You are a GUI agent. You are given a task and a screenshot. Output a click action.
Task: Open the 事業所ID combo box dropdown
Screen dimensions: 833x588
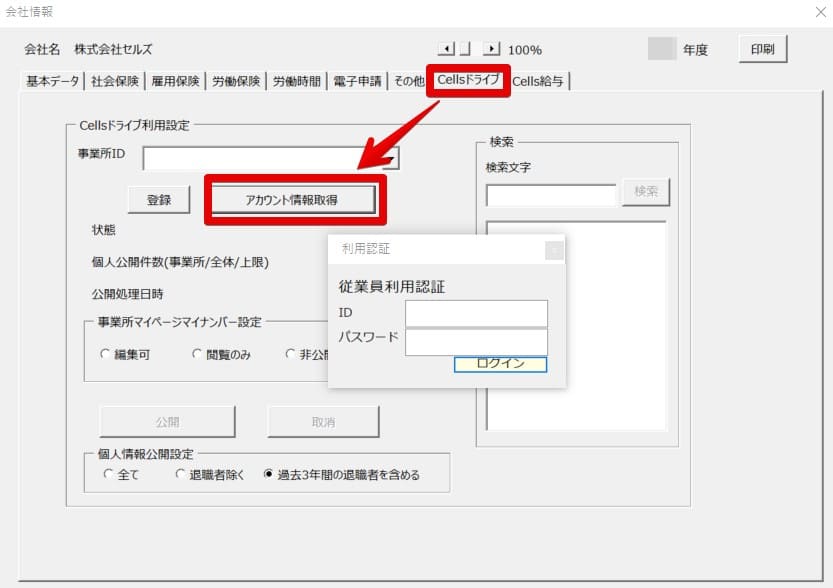[393, 158]
